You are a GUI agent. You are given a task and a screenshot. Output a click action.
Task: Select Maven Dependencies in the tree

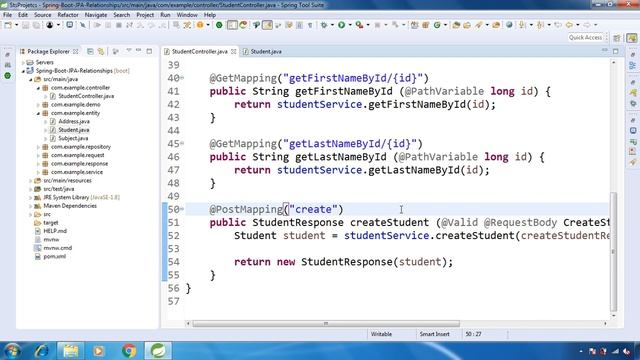coord(70,206)
